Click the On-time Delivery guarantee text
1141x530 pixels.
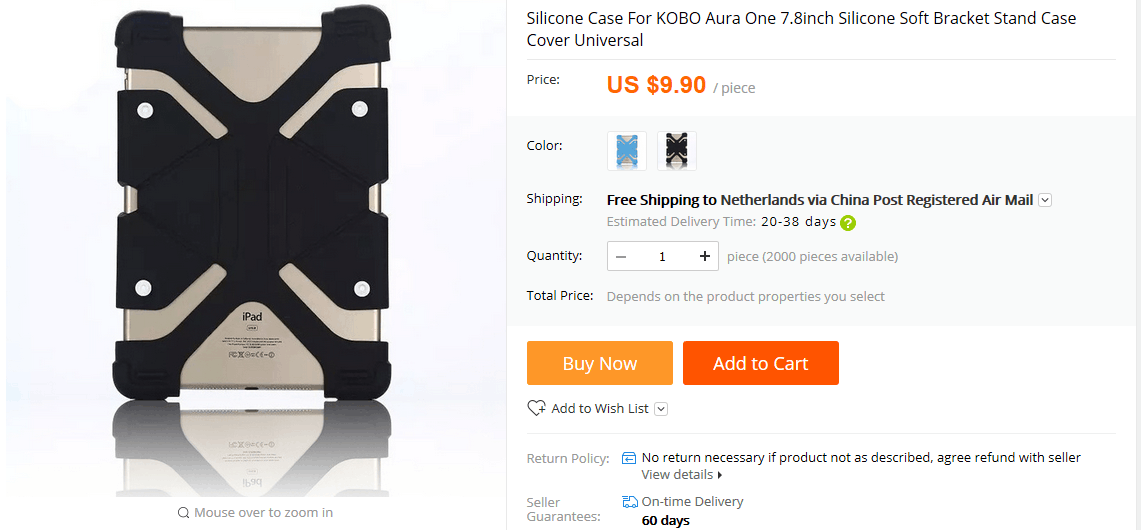pos(692,502)
